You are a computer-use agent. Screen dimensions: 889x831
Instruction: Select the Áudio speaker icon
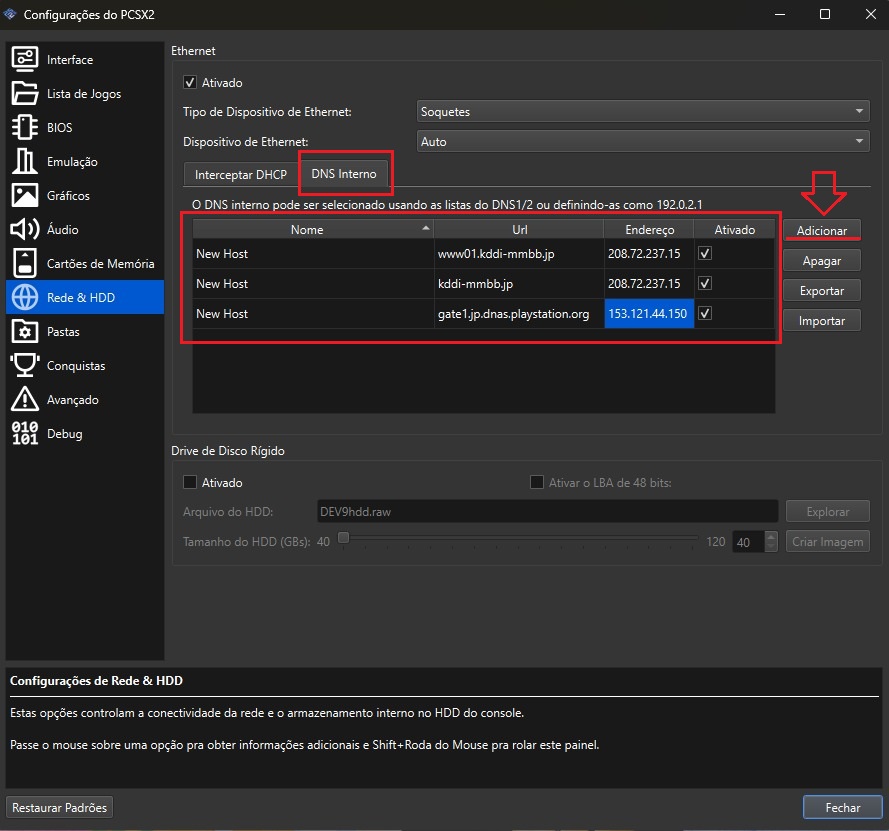point(25,230)
